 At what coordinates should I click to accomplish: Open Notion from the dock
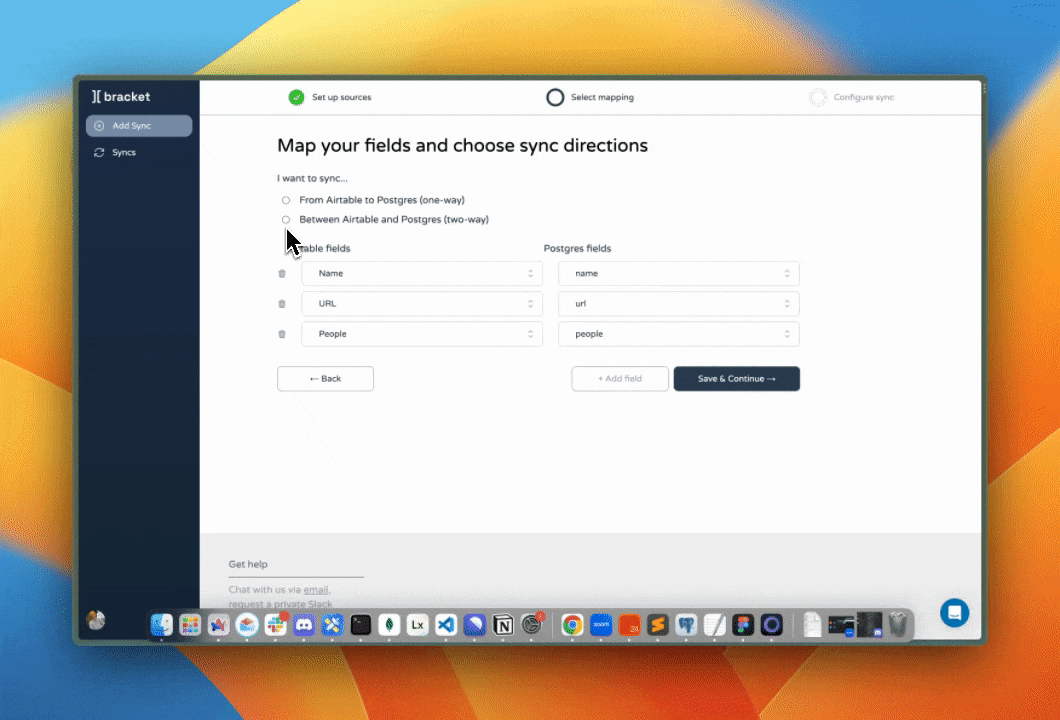click(503, 625)
